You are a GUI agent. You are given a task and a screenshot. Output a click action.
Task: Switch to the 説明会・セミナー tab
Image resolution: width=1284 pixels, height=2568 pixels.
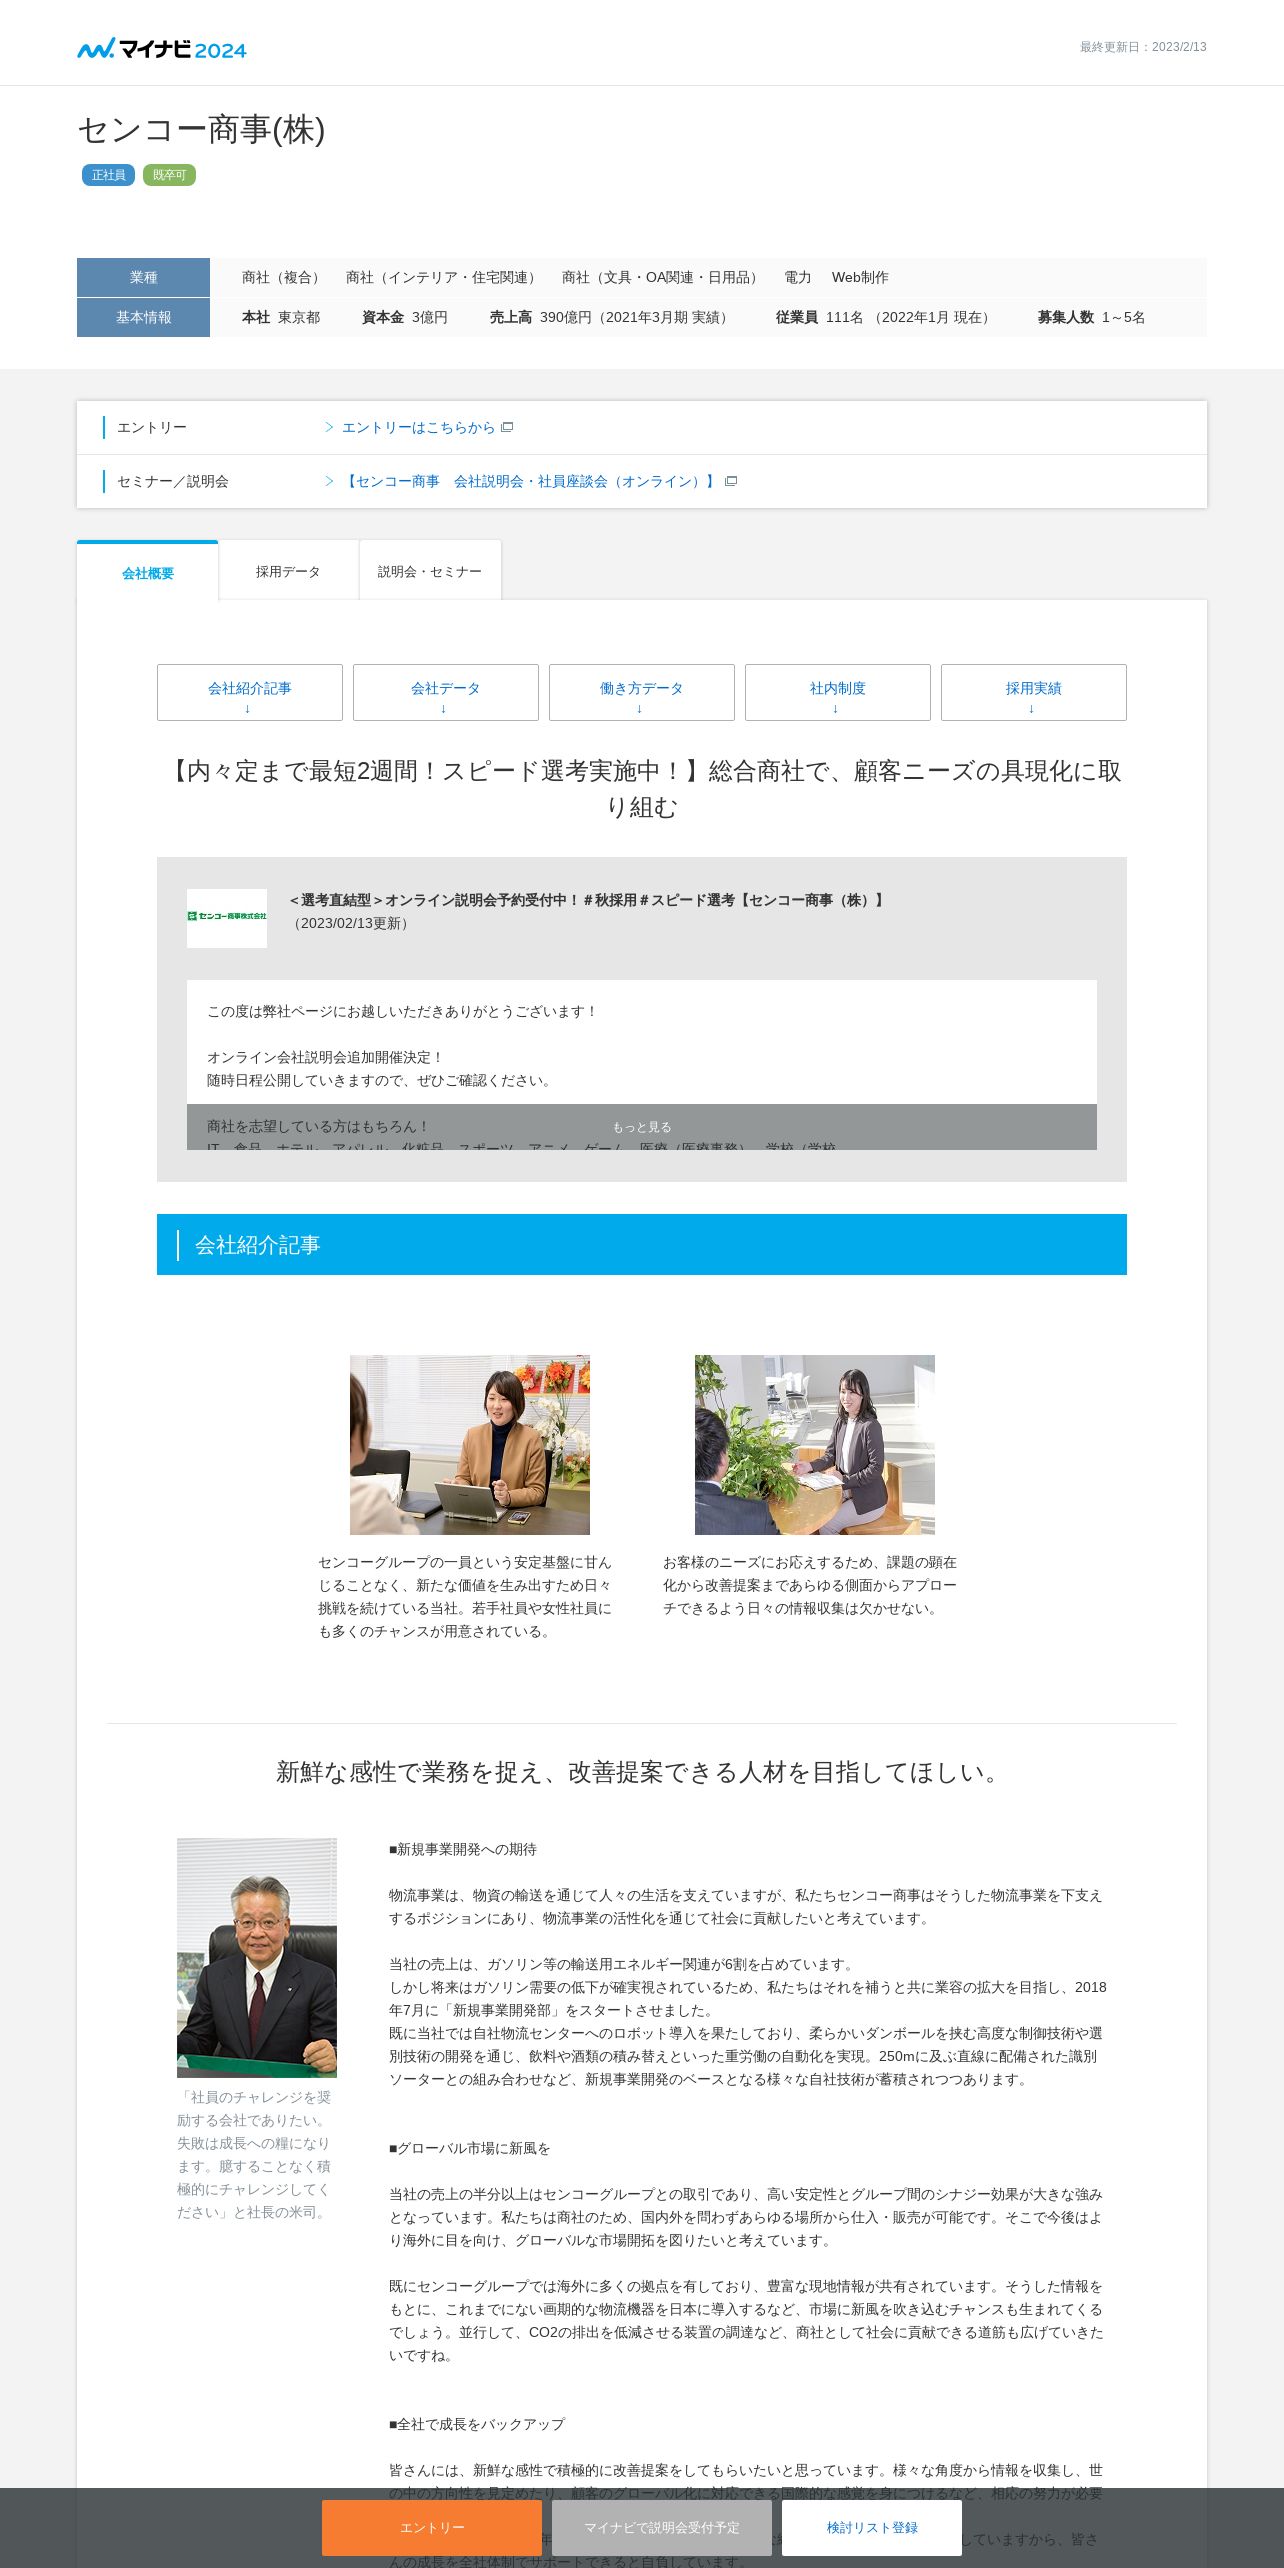click(x=430, y=571)
